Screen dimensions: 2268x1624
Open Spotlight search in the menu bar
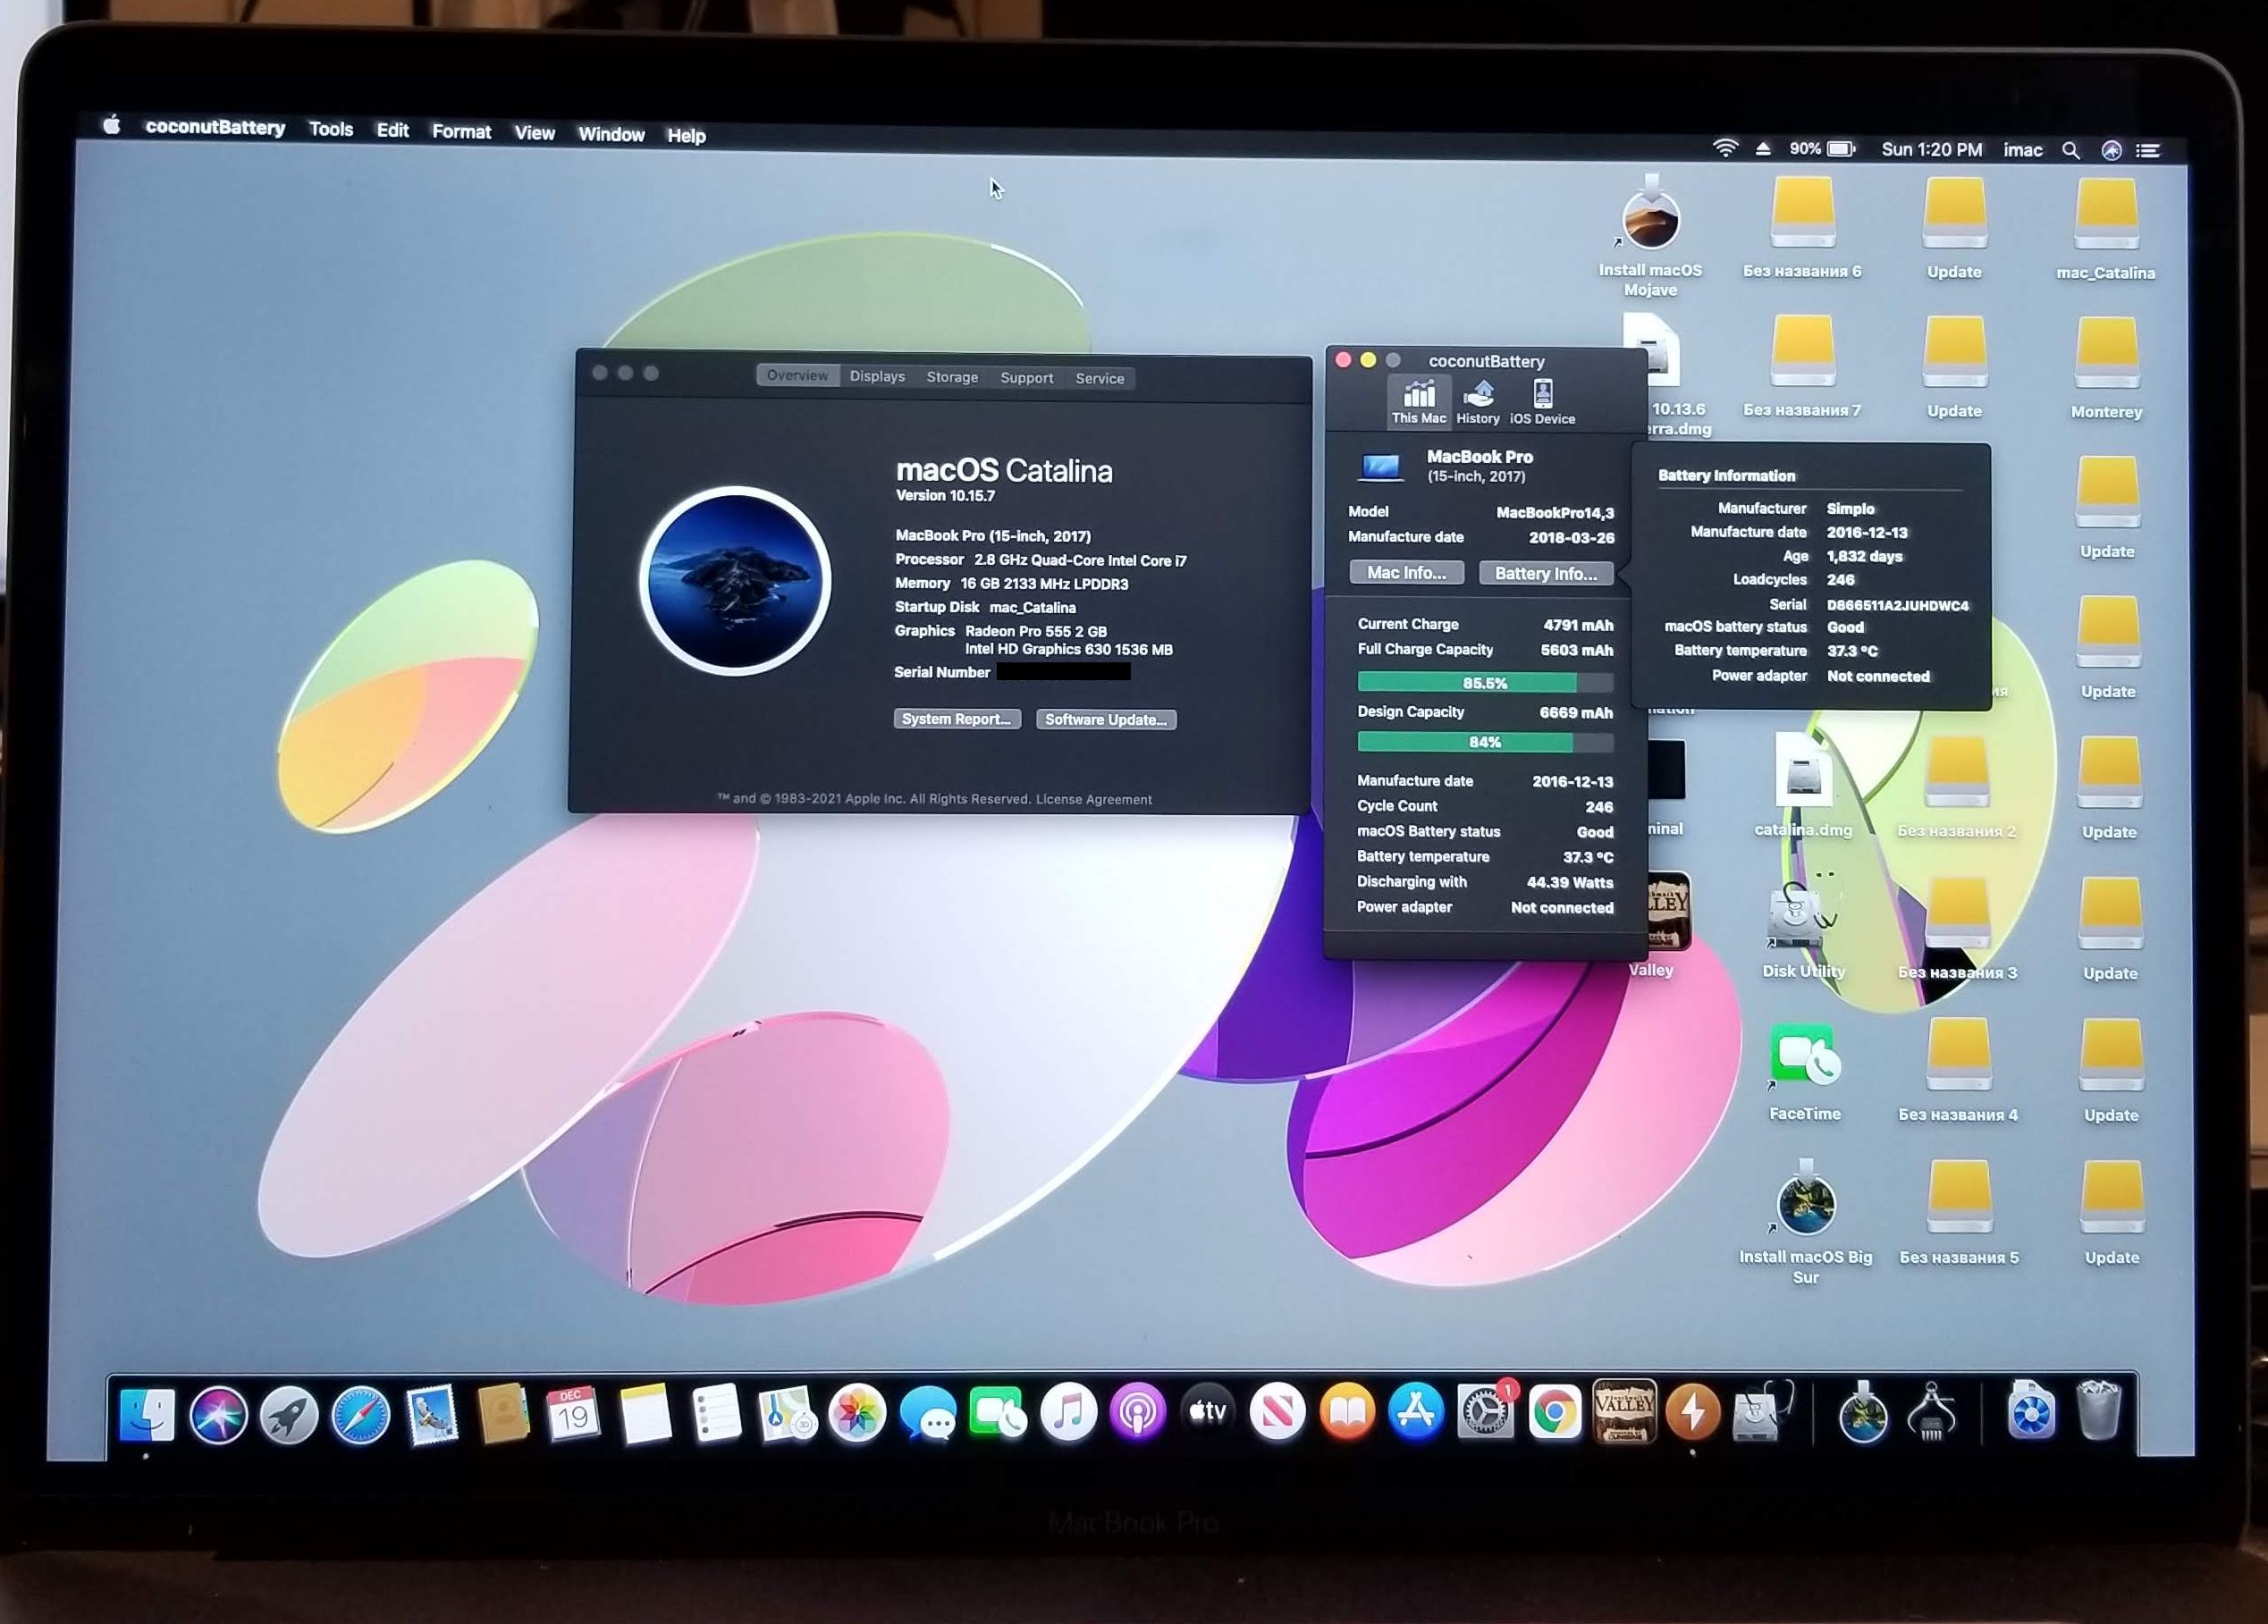coord(2071,150)
